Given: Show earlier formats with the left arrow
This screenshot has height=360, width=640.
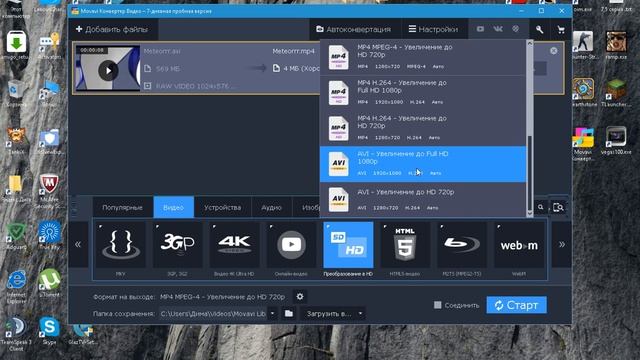Looking at the screenshot, I should pyautogui.click(x=78, y=244).
